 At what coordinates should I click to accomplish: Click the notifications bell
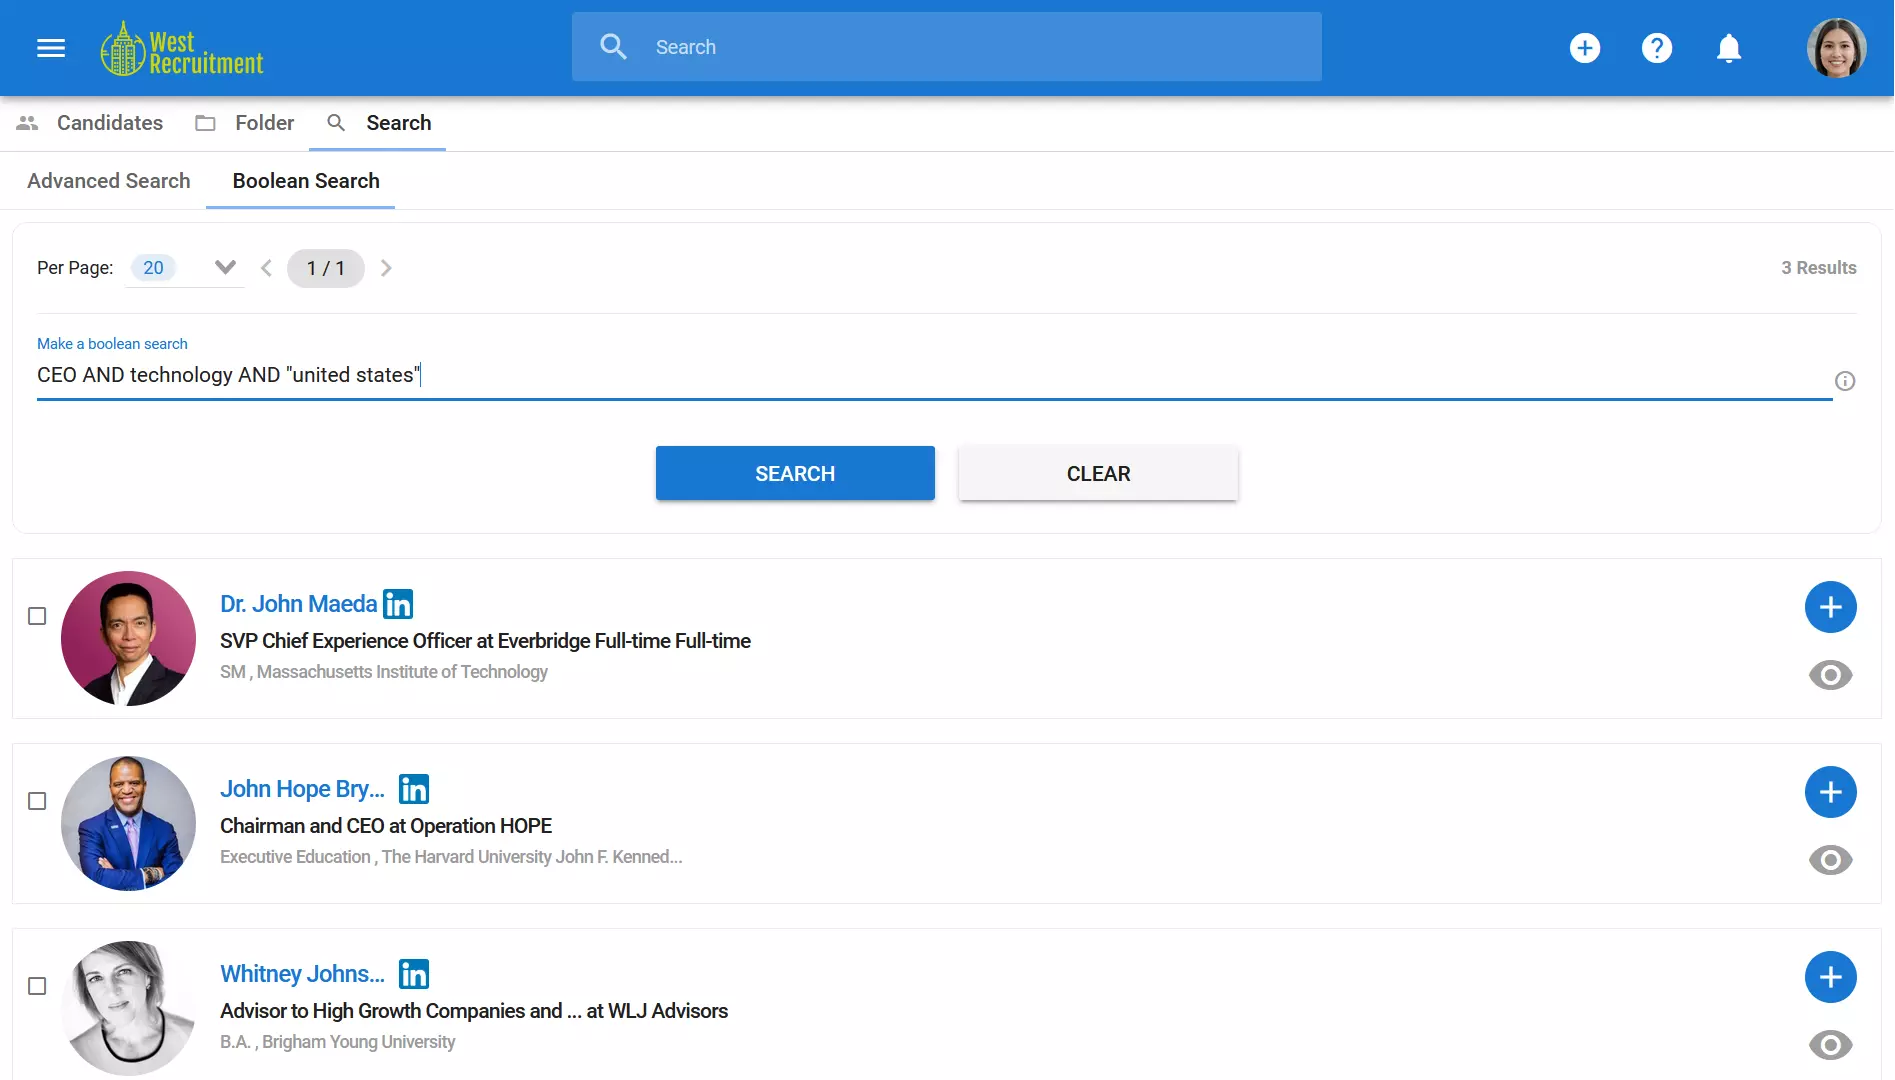[x=1729, y=47]
